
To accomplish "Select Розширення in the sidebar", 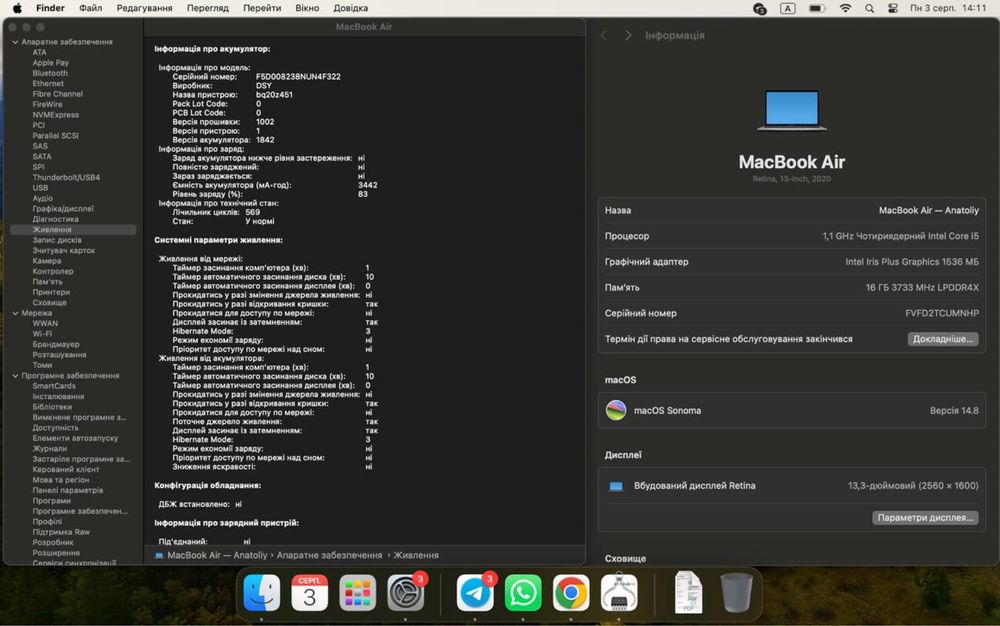I will pyautogui.click(x=55, y=553).
